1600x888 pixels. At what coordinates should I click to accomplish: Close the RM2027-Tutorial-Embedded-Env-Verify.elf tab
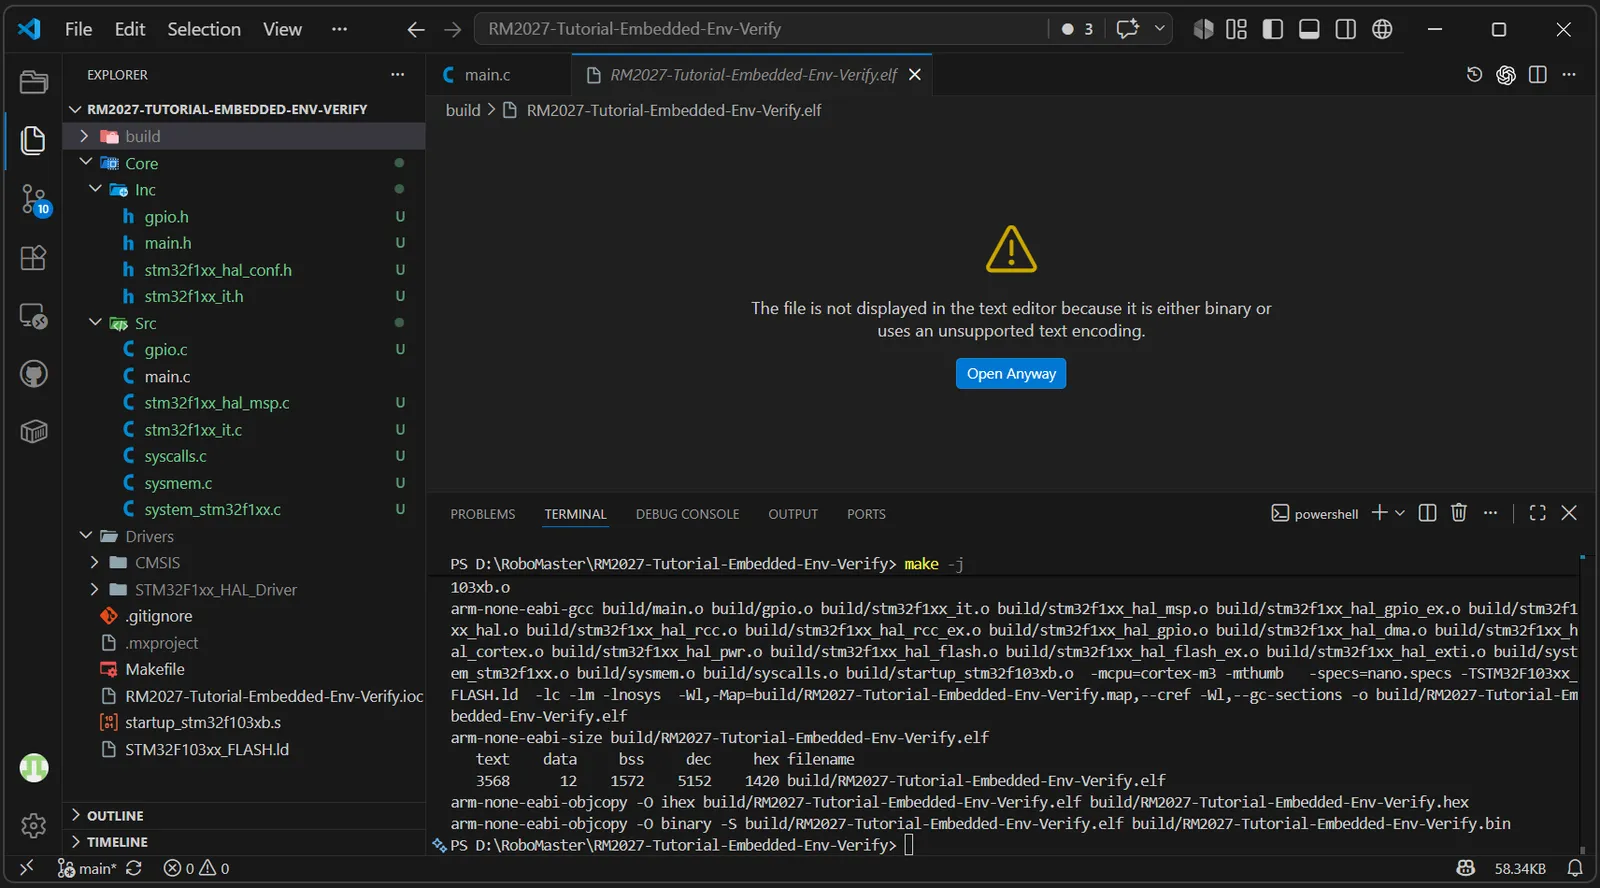(x=915, y=75)
